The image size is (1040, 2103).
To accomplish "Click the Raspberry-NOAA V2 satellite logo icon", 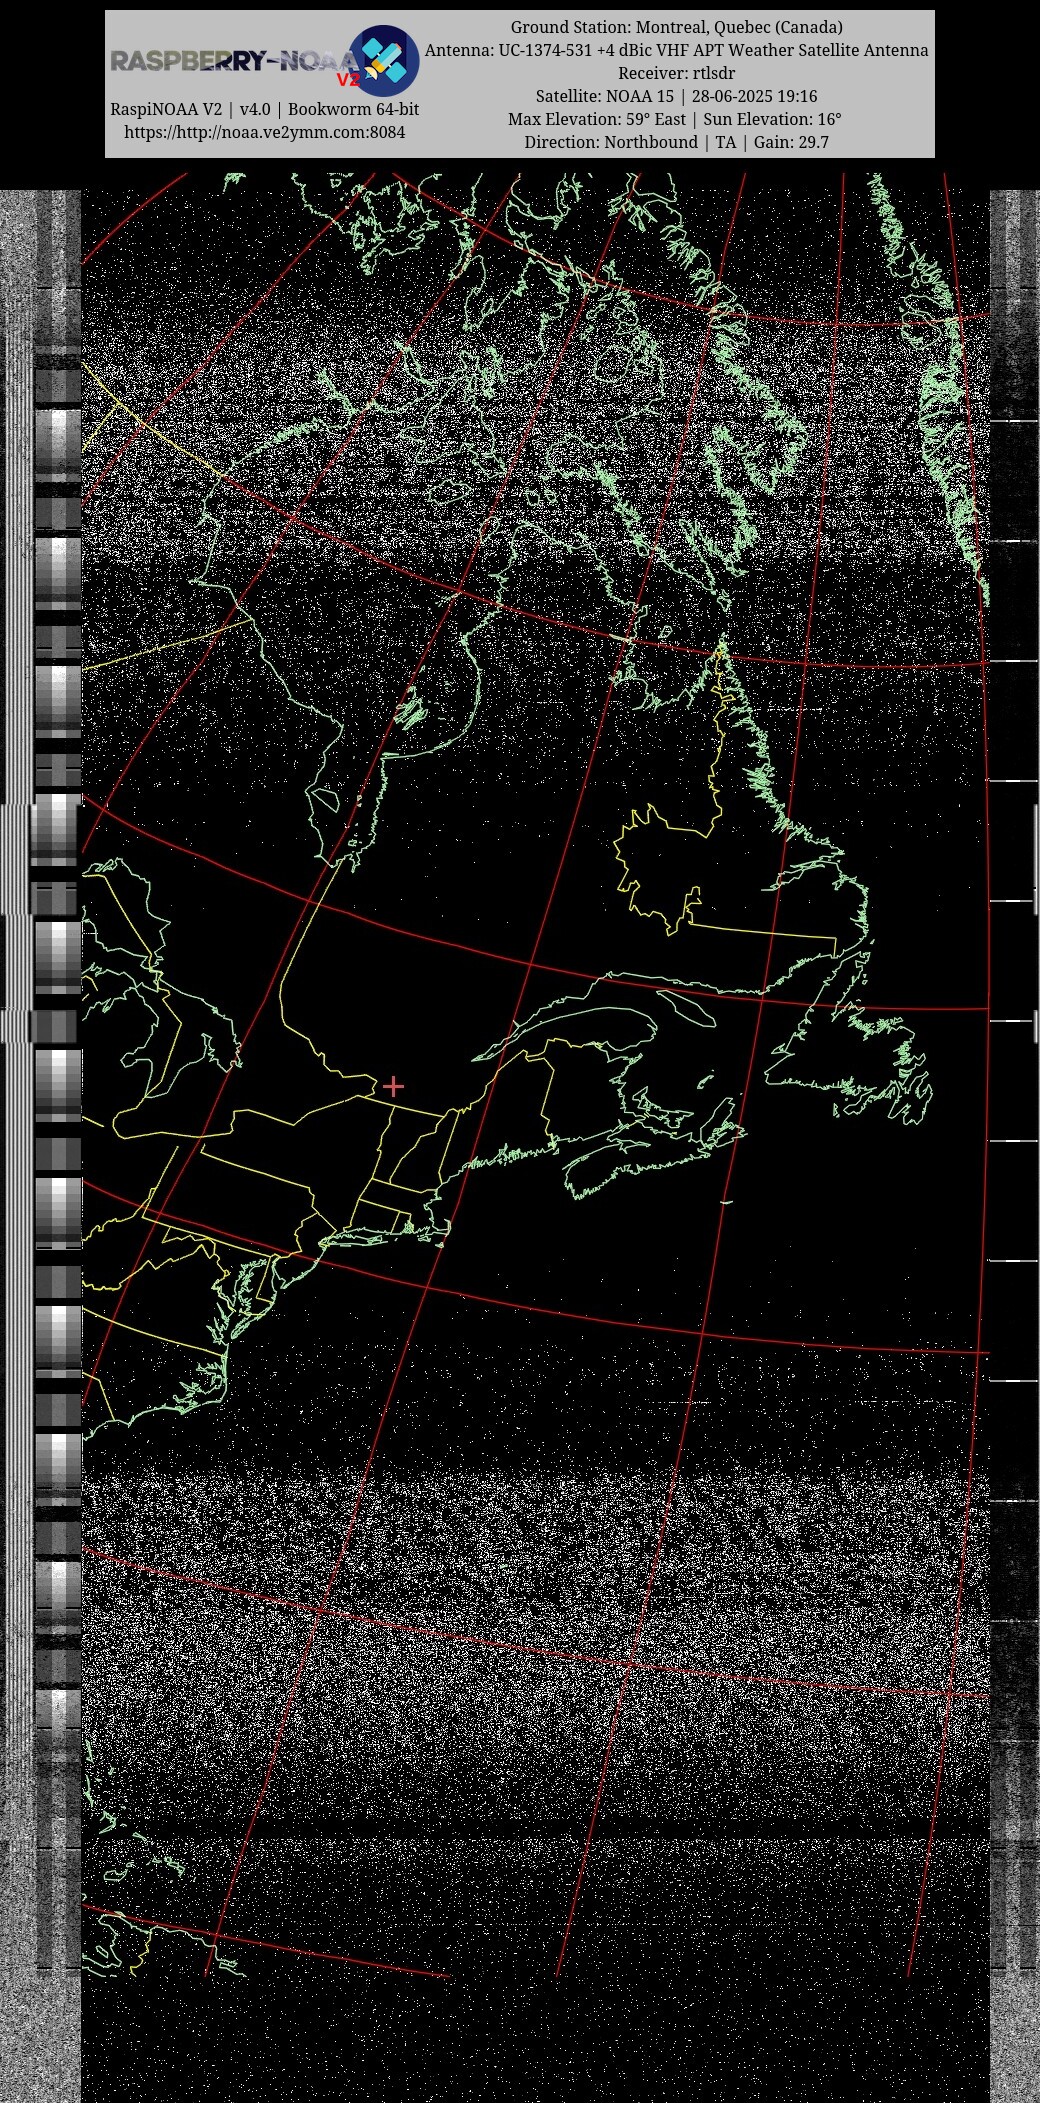I will (384, 61).
